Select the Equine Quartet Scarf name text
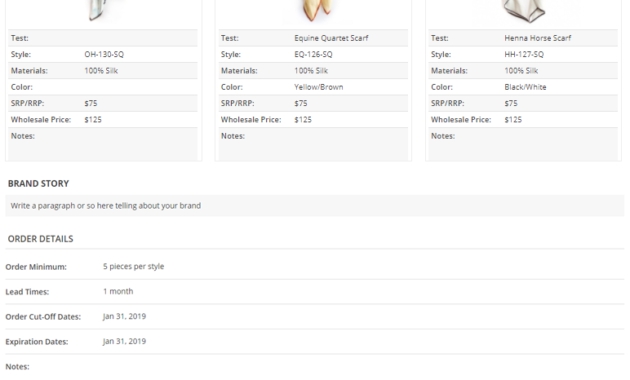 coord(331,38)
